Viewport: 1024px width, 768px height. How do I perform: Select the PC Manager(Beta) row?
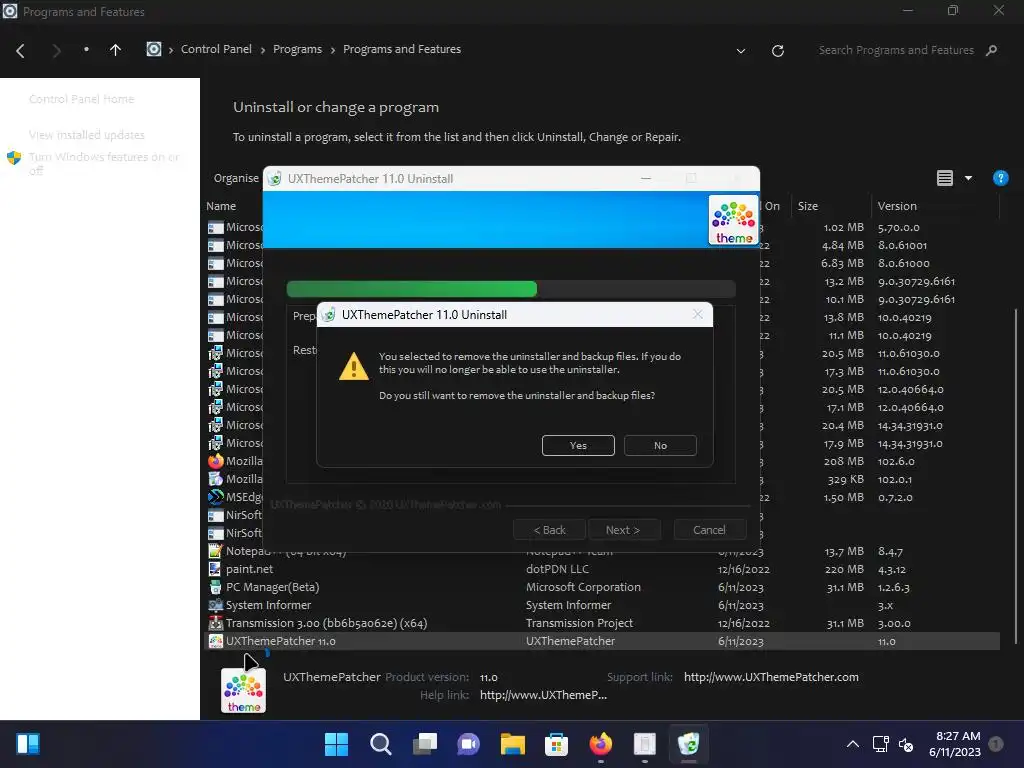(602, 587)
